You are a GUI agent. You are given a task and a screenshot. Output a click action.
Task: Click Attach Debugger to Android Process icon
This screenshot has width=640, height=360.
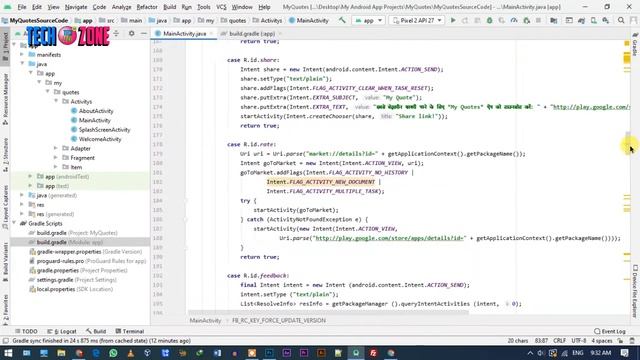click(x=527, y=20)
